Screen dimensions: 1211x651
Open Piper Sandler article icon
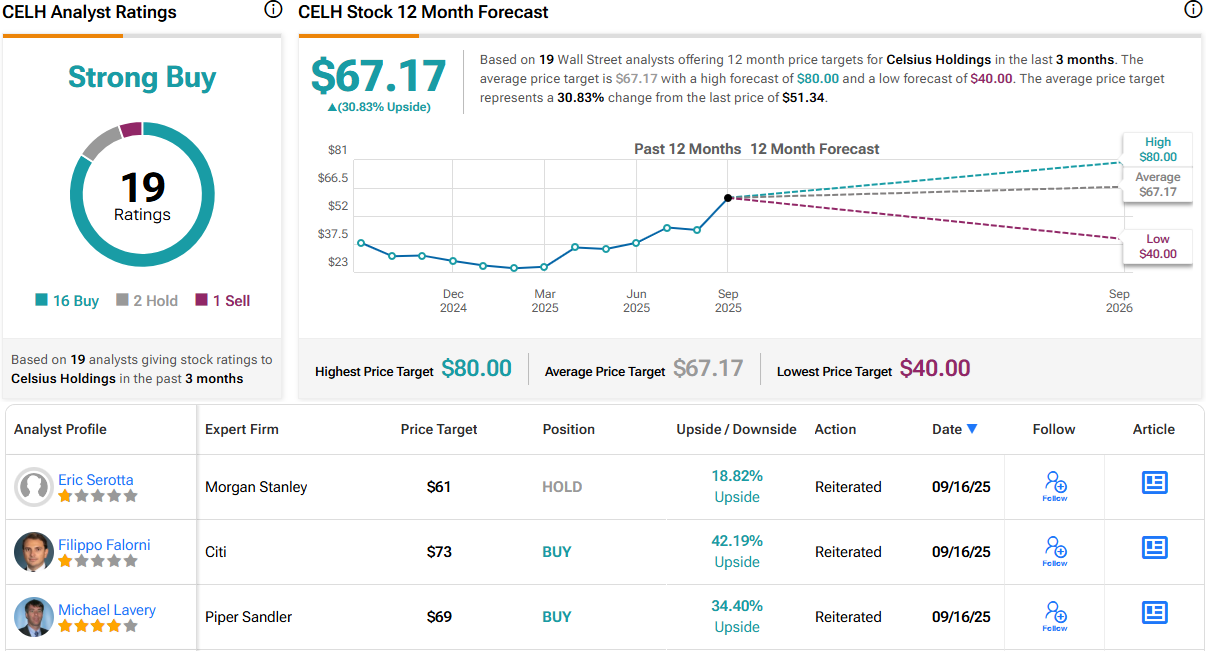click(x=1154, y=613)
